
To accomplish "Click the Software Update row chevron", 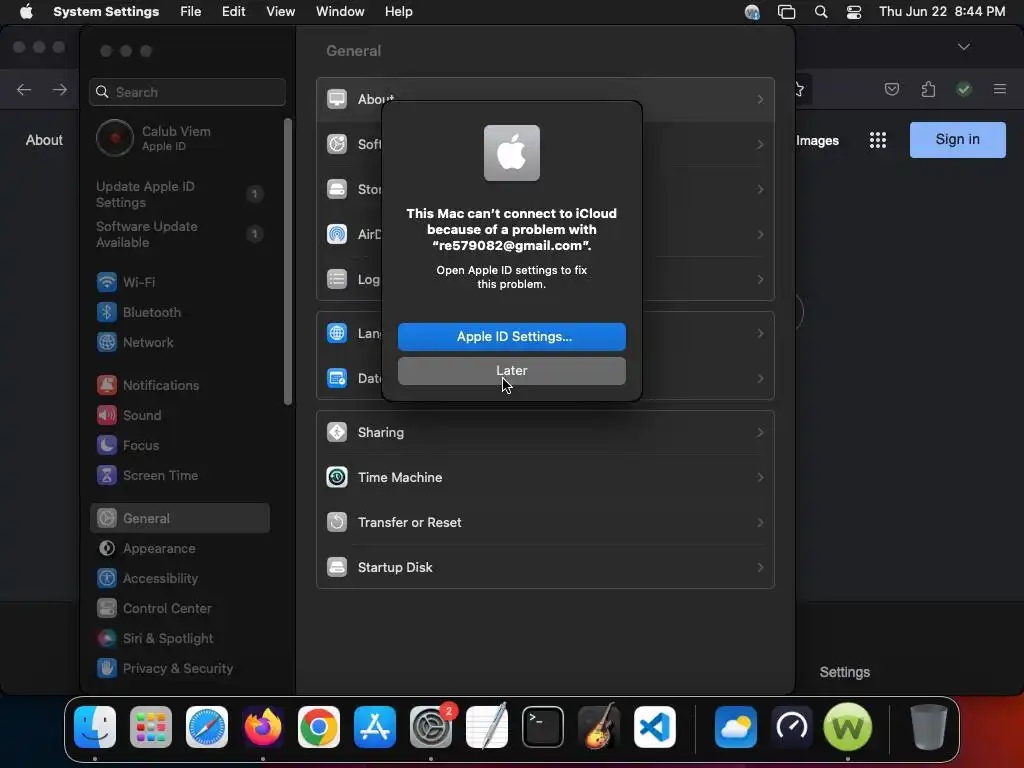I will click(760, 144).
